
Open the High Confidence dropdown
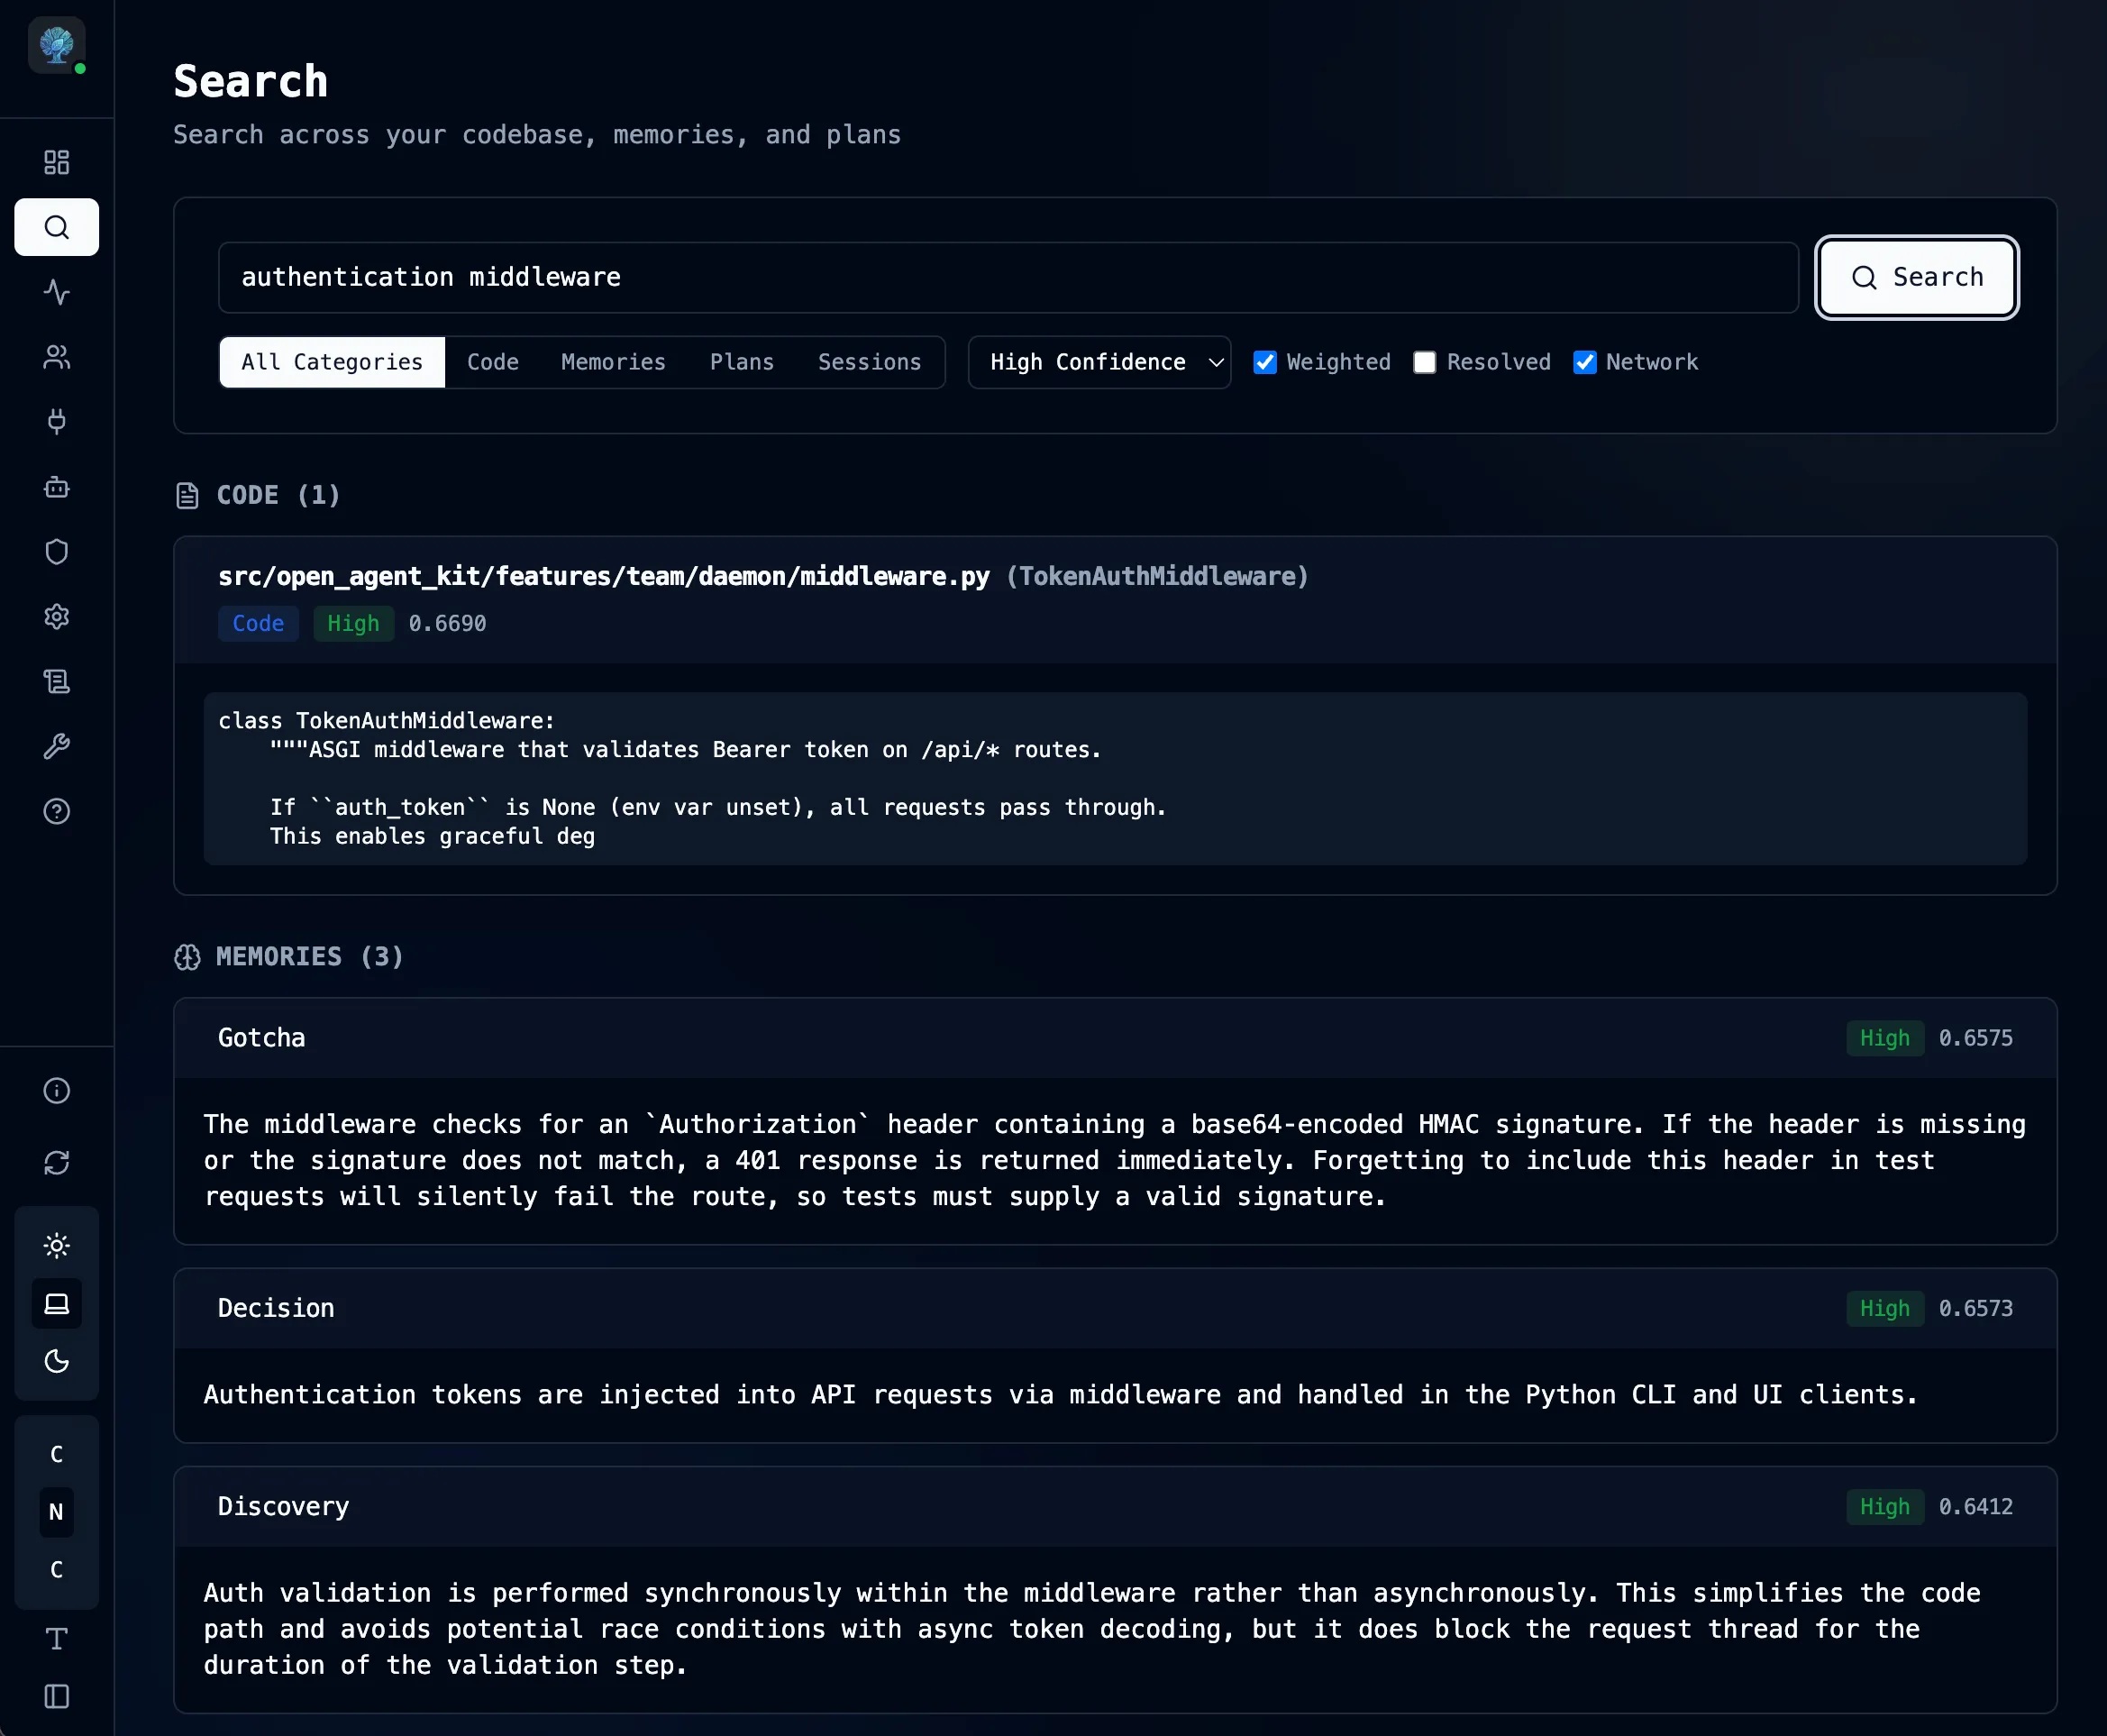click(1099, 362)
